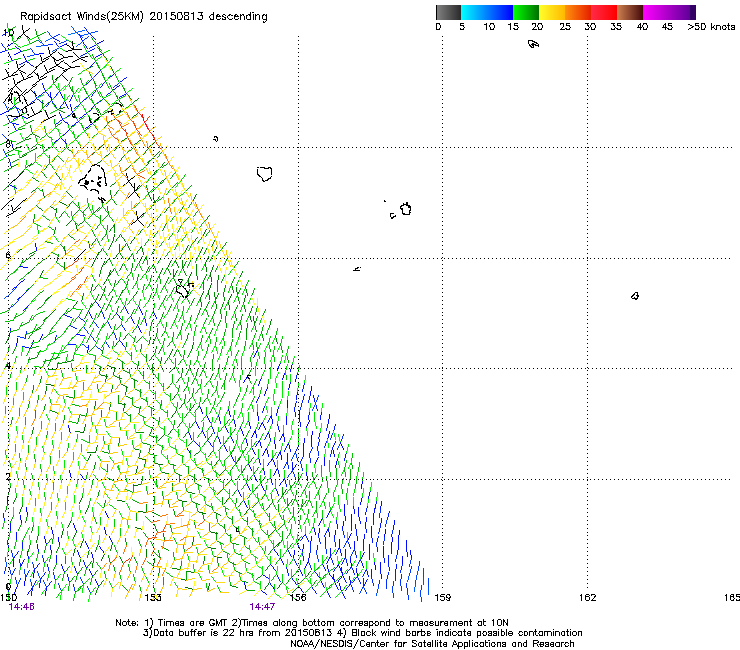Click the green 15-20 knots legend segment

[526, 12]
